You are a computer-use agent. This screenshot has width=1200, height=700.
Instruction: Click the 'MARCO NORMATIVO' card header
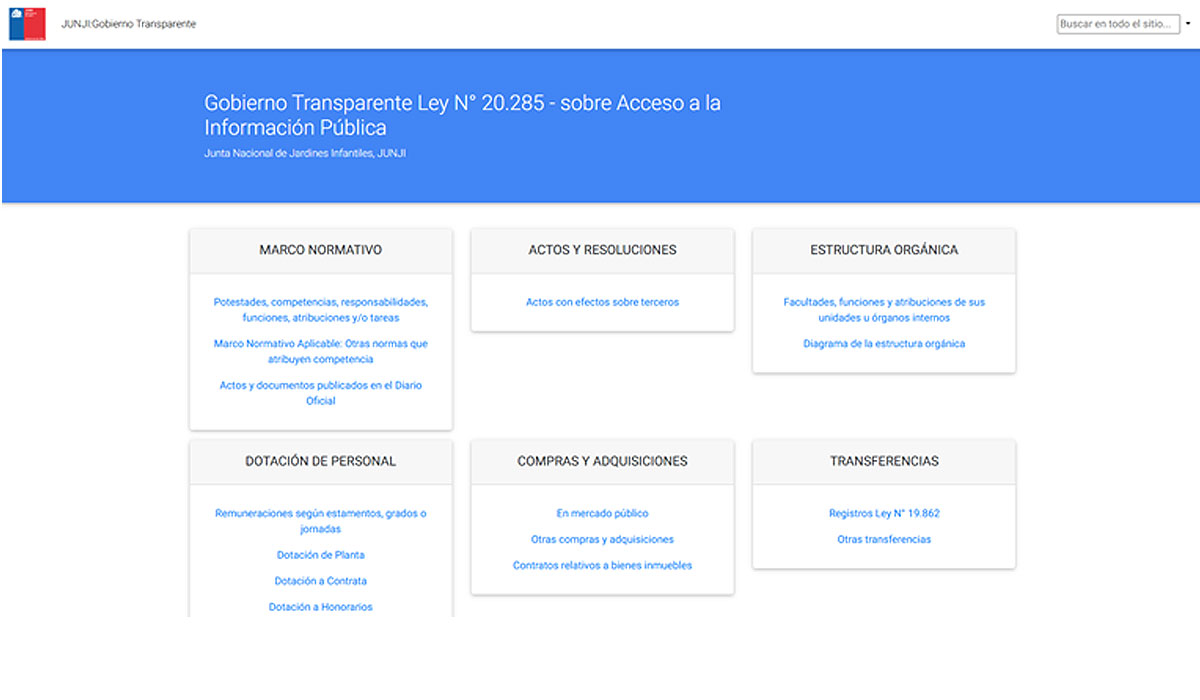321,251
